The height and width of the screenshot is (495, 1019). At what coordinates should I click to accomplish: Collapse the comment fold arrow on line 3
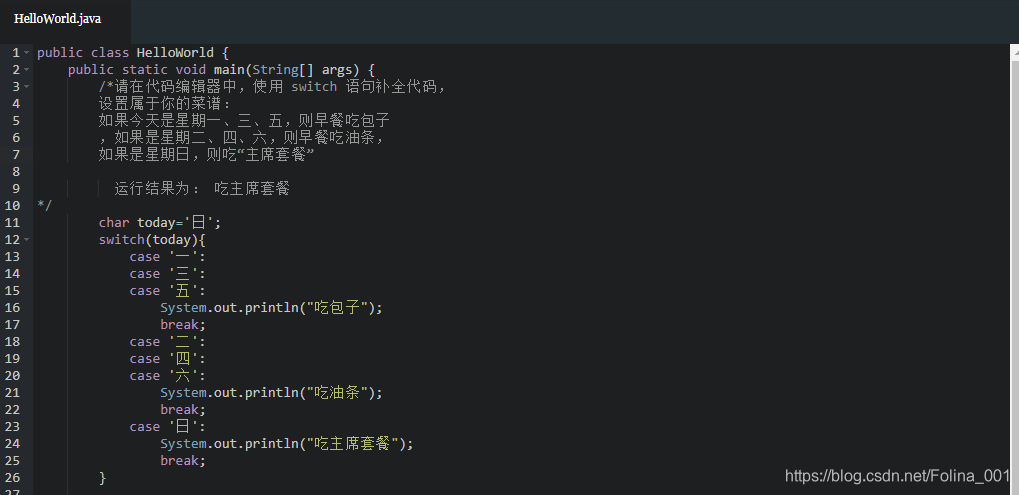point(27,86)
